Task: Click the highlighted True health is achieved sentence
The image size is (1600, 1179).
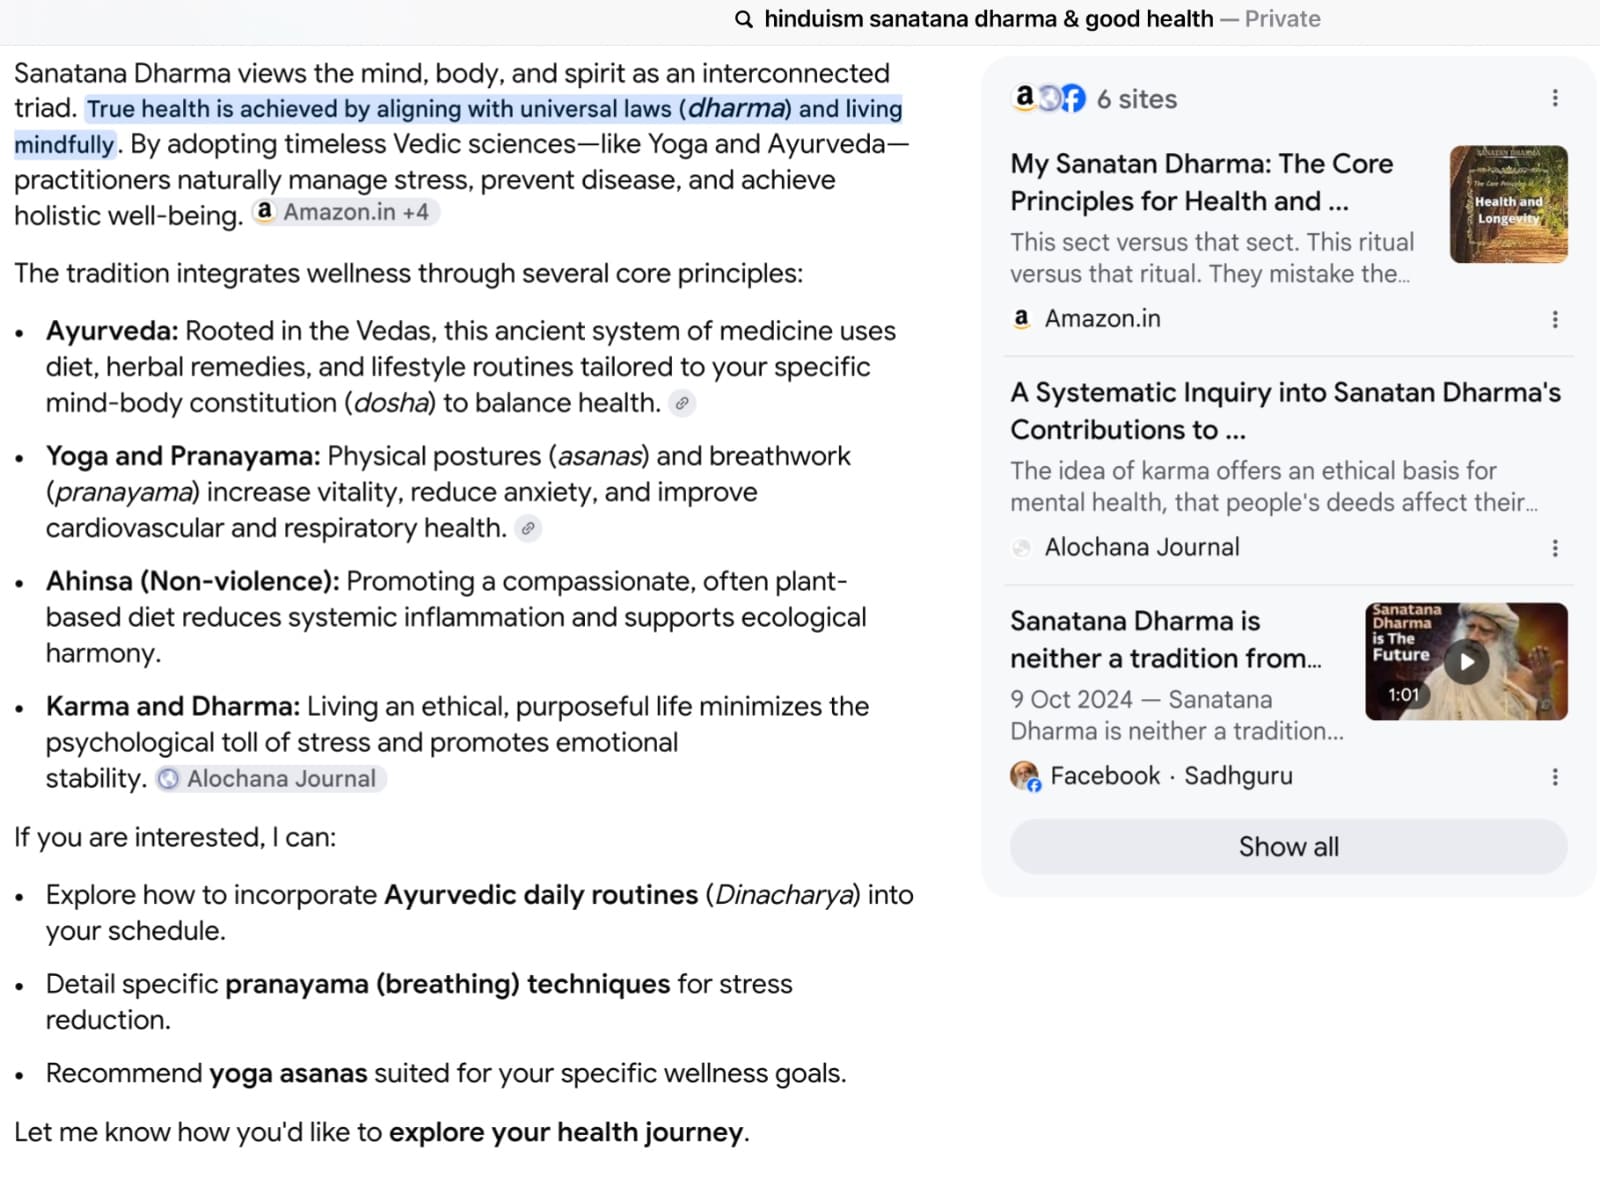Action: (458, 126)
